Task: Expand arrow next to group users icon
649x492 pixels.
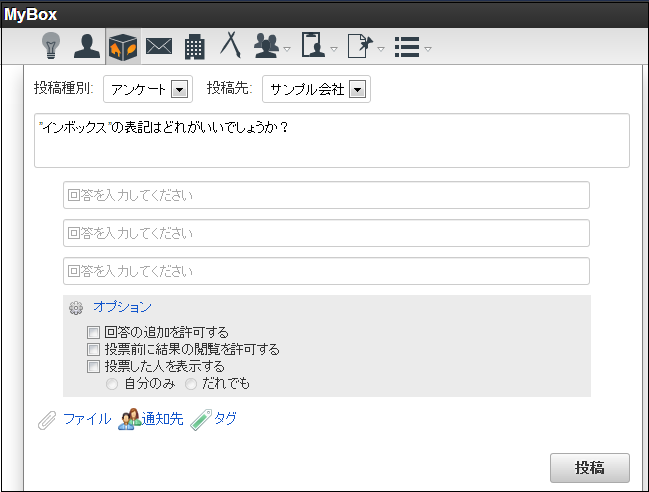Action: (287, 49)
